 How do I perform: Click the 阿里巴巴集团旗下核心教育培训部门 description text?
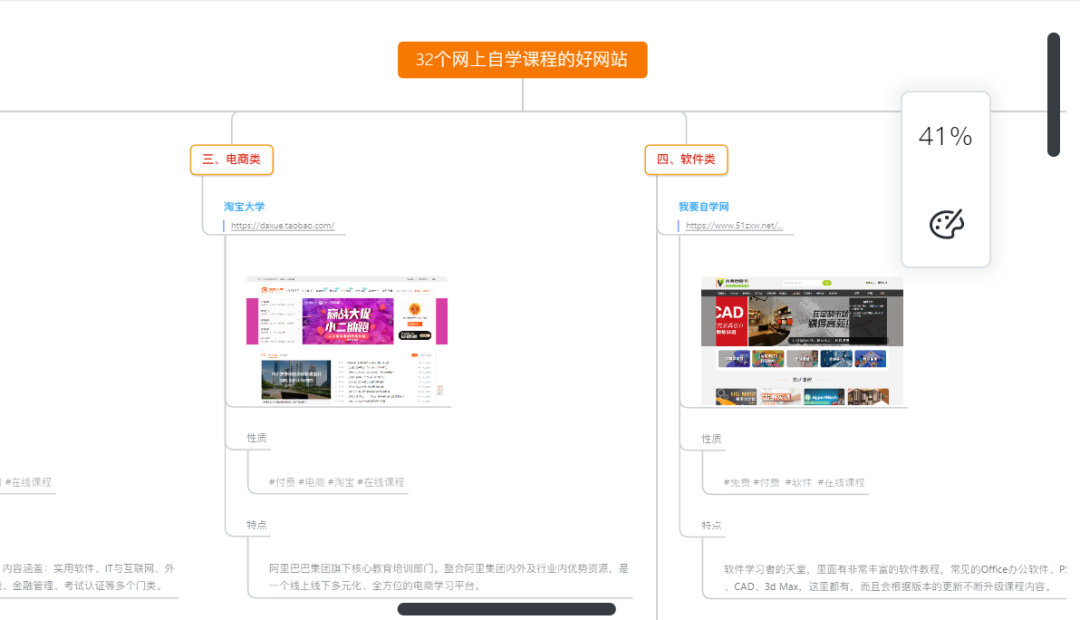(x=449, y=577)
